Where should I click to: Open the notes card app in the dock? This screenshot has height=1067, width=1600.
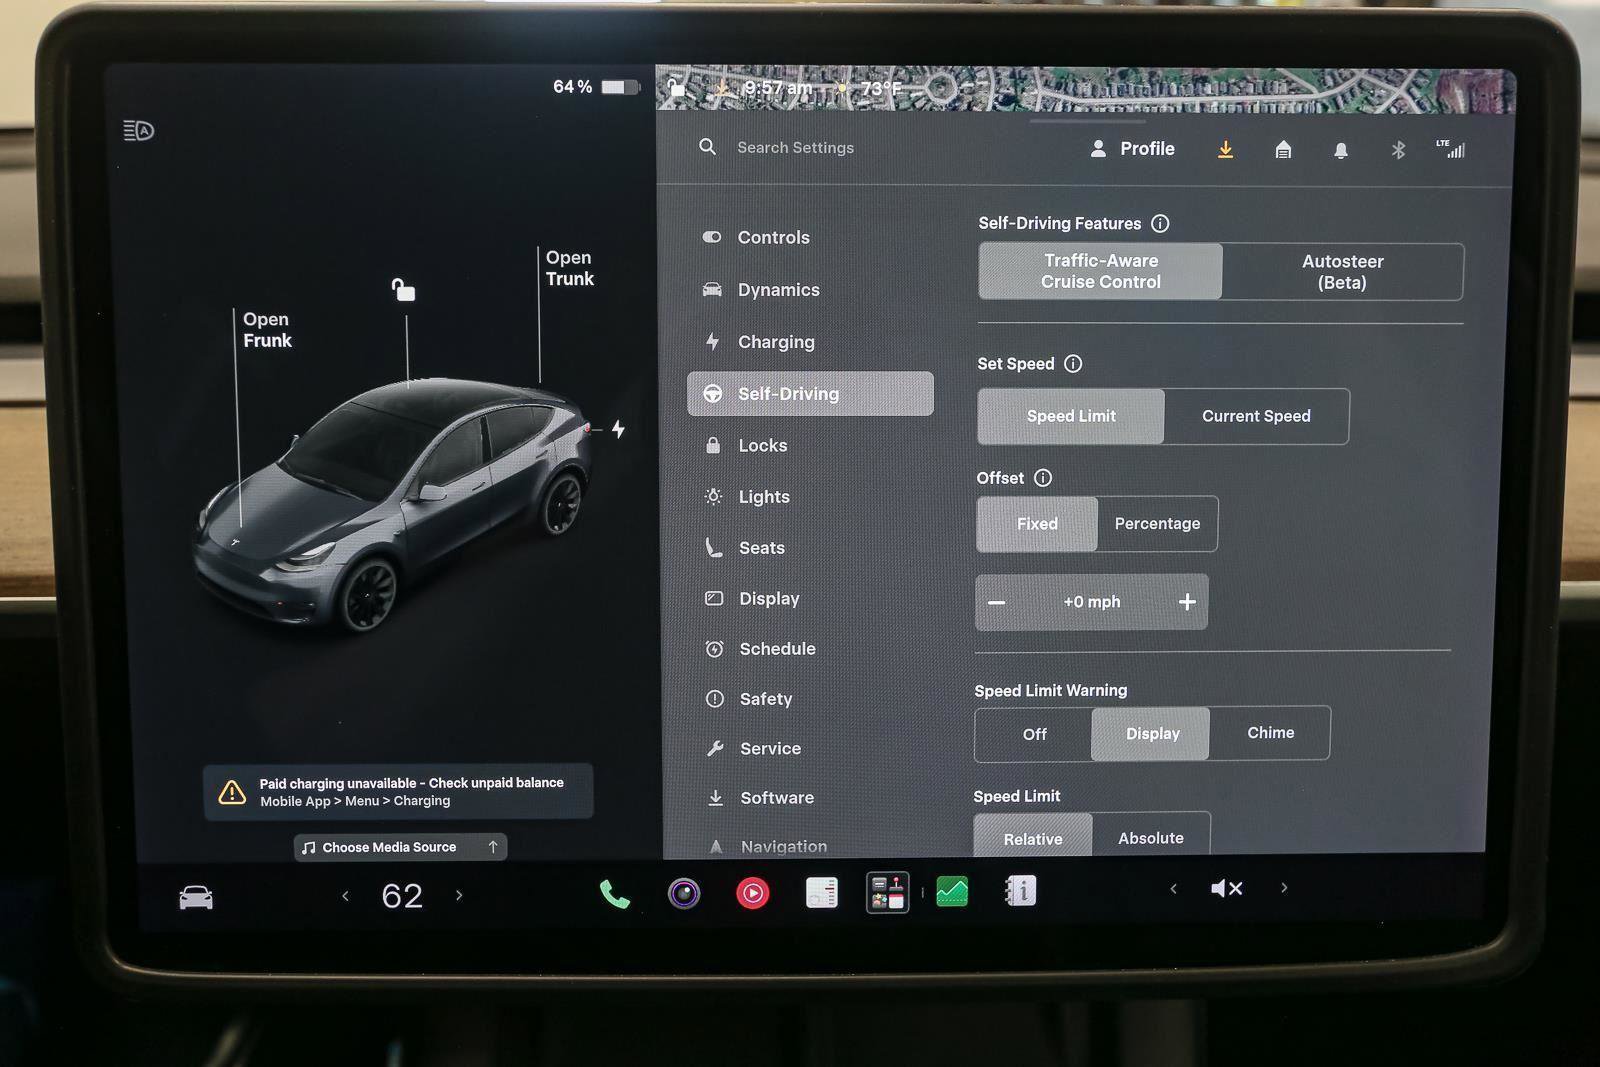pos(821,893)
